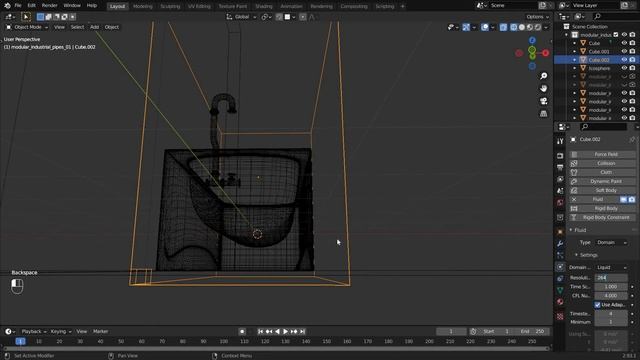Screen dimensions: 640x360
Task: Toggle X-ray mode icon in viewport header
Action: click(503, 27)
